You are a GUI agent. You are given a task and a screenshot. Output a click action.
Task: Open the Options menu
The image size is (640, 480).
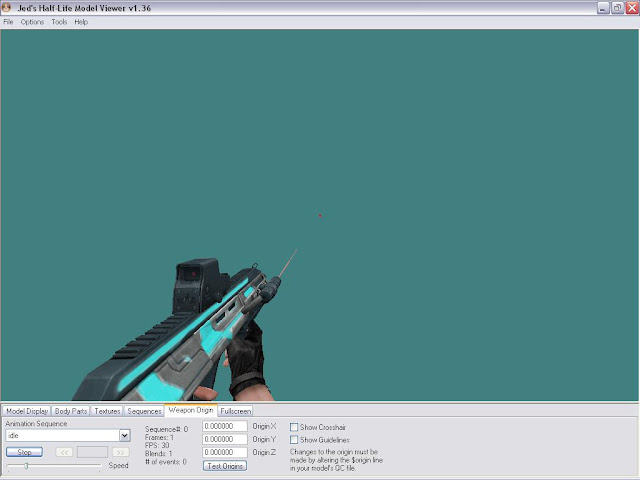(32, 22)
